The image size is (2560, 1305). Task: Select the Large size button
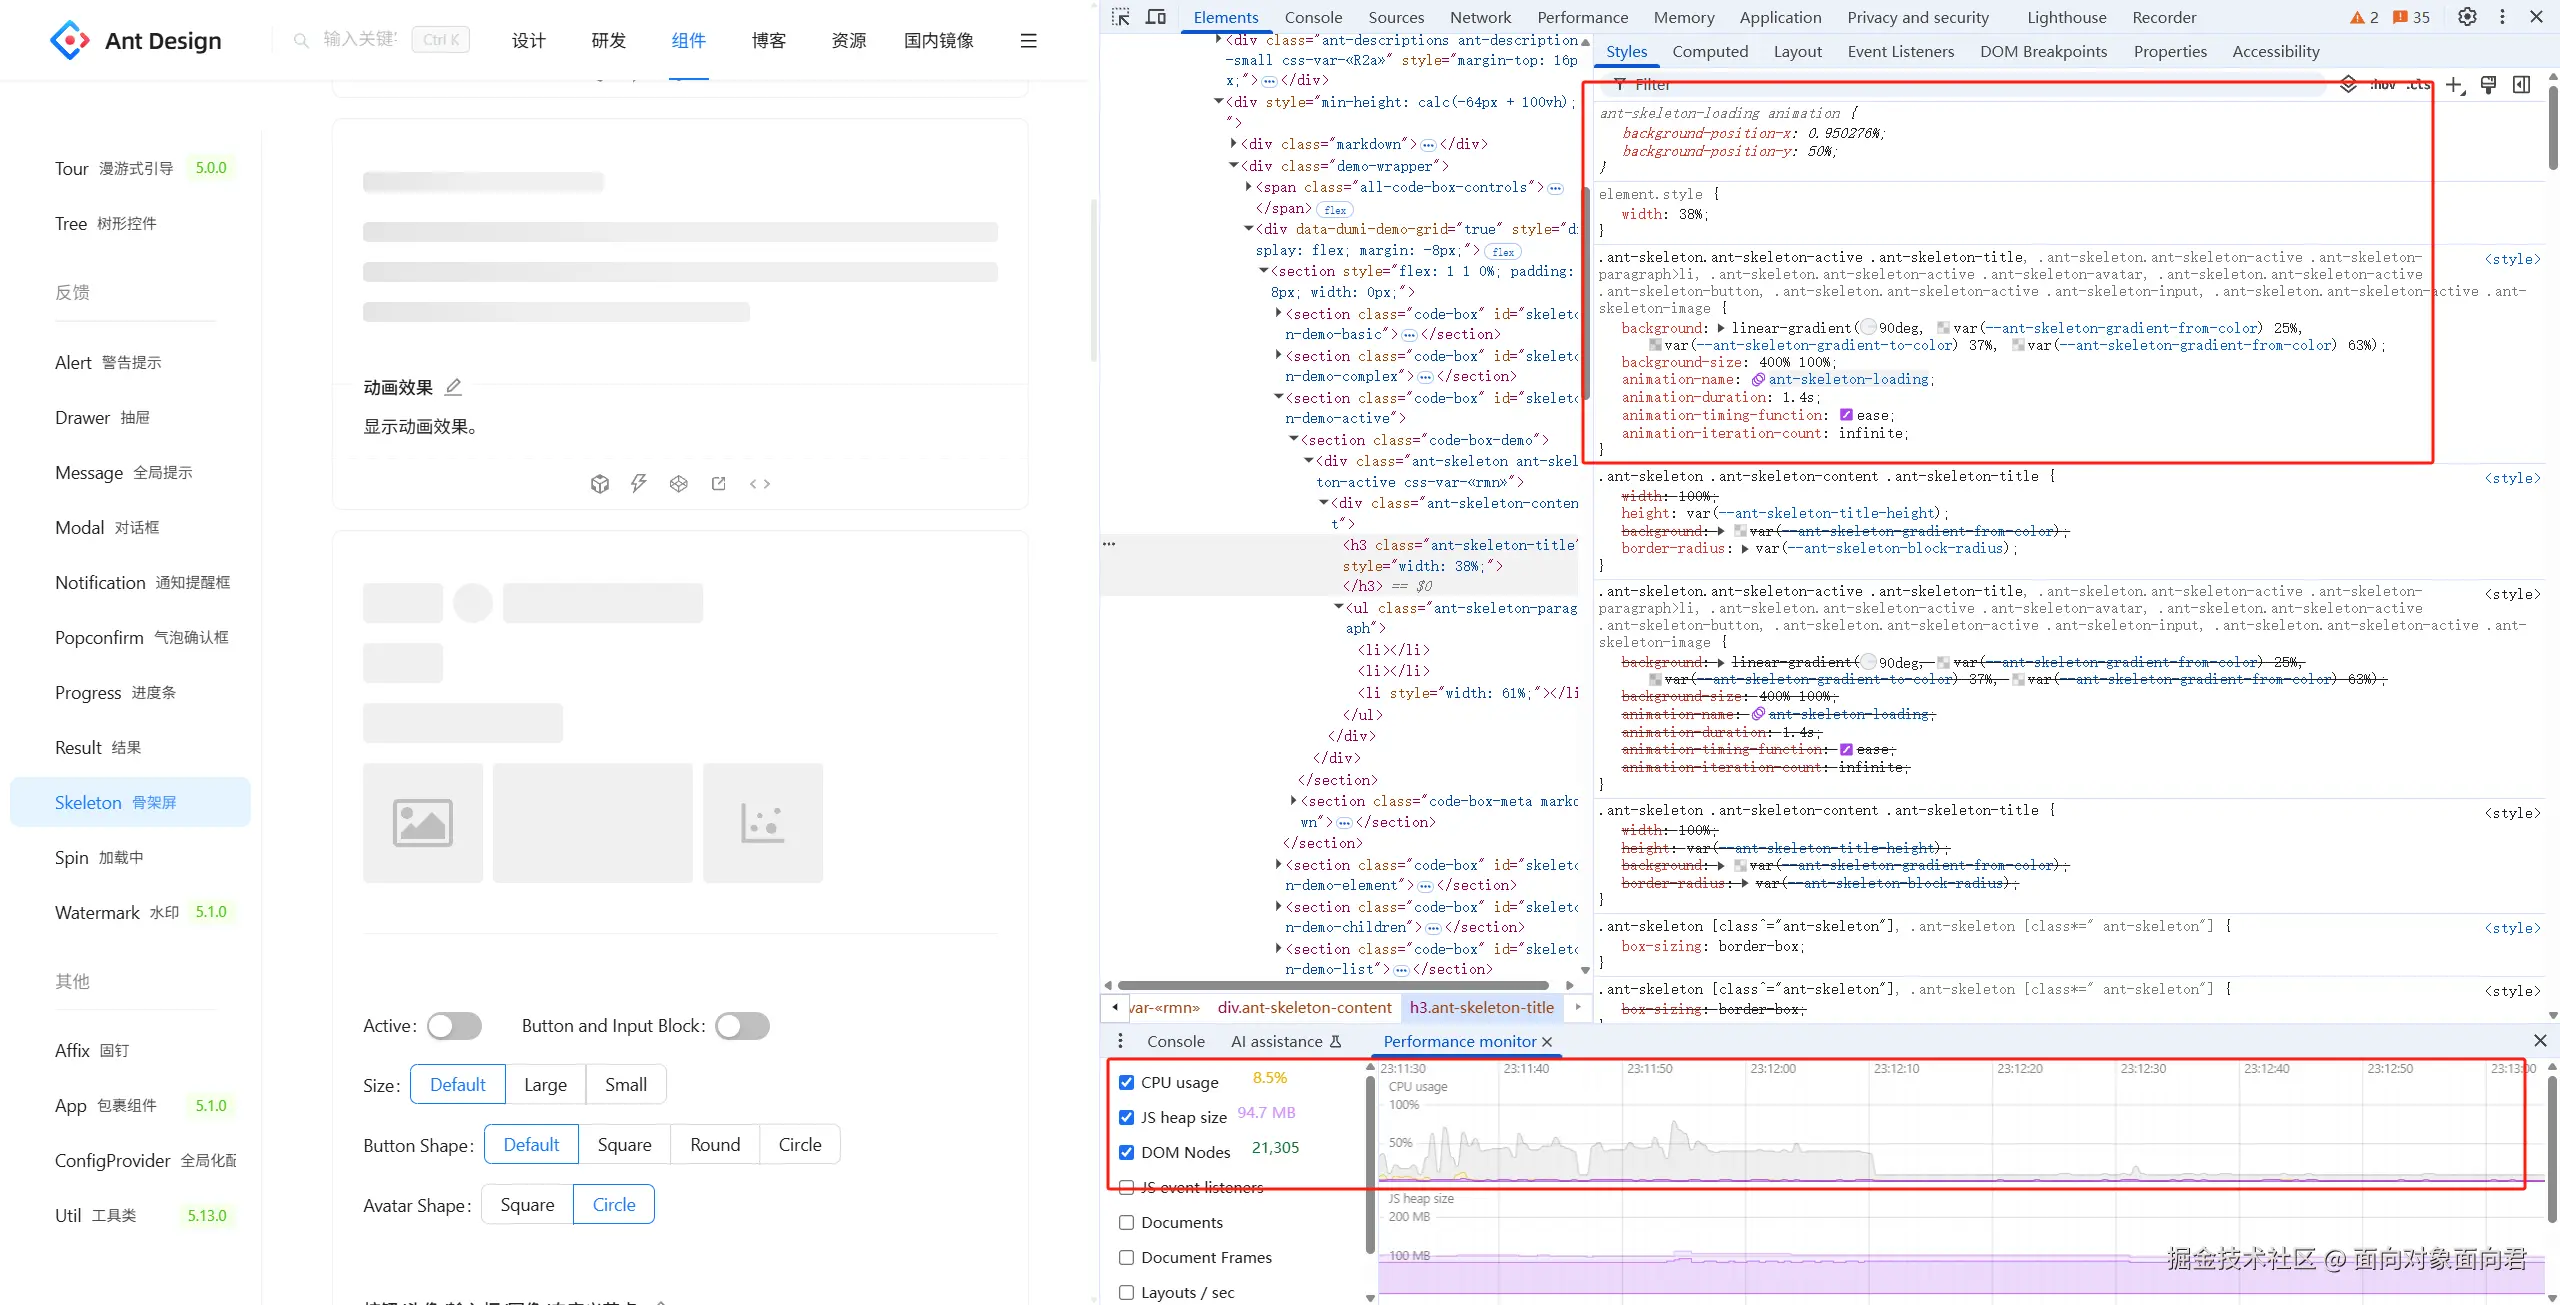pyautogui.click(x=545, y=1085)
